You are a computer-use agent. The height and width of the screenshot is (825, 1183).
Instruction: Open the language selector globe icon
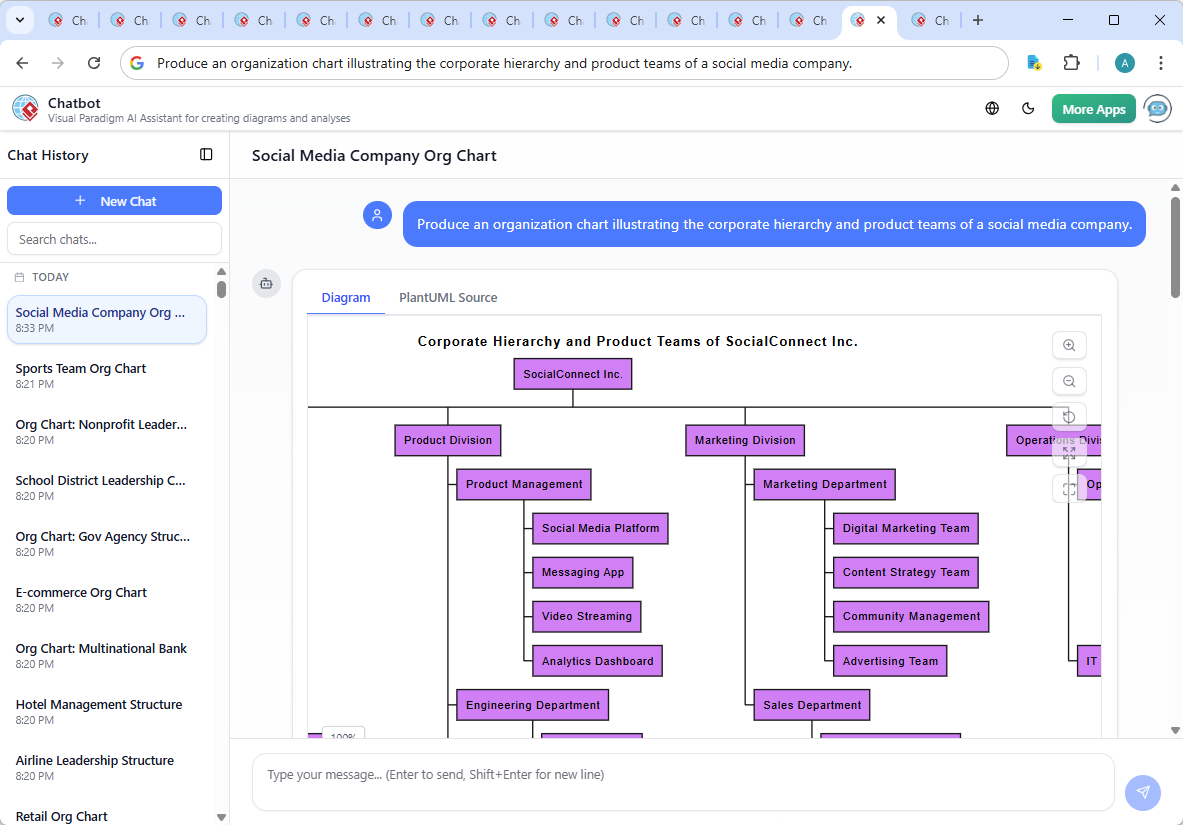tap(991, 108)
